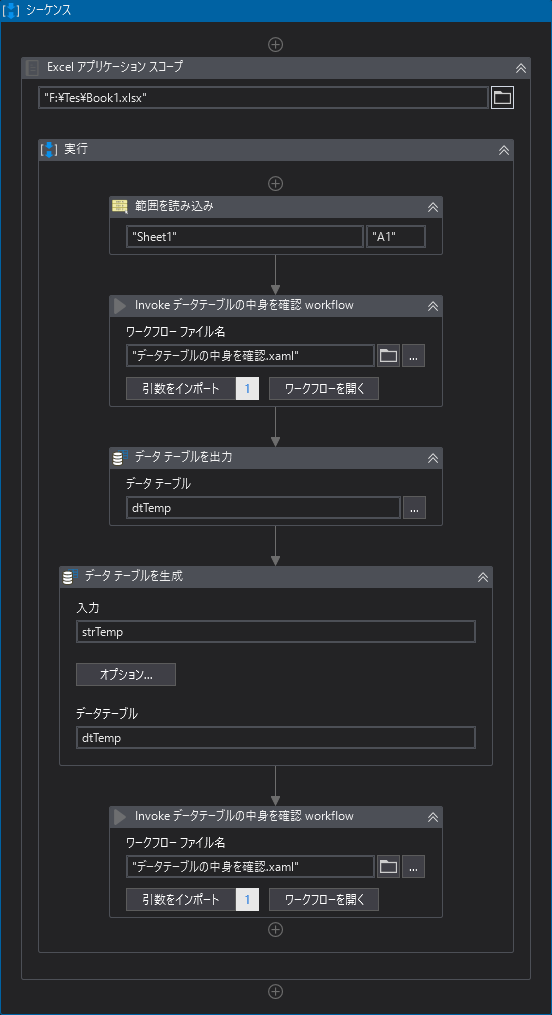
Task: Click the シーケンス title icon
Action: 12,10
